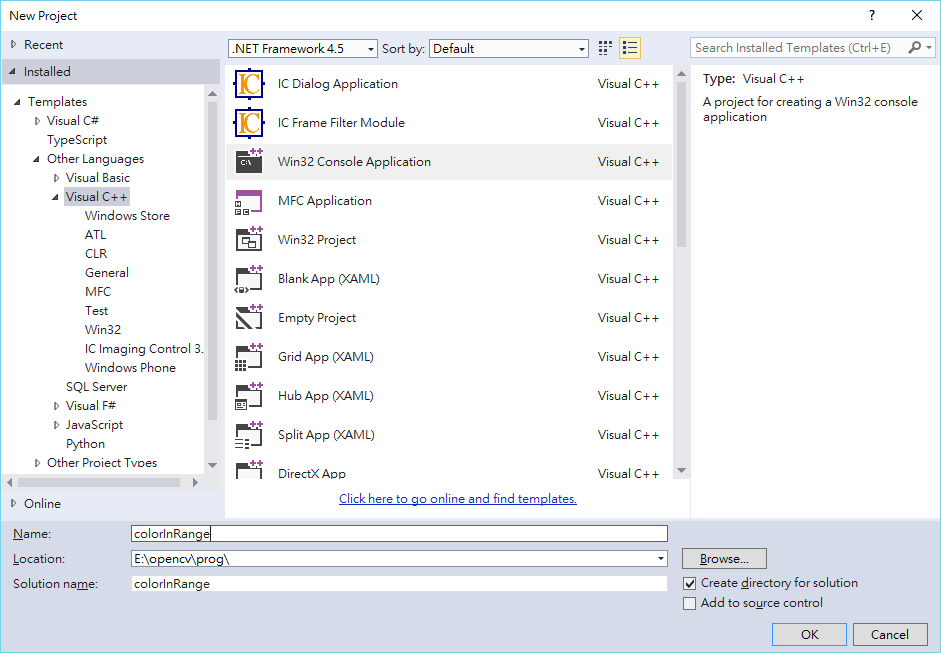Click the Blank App (XAML) icon
The image size is (941, 653).
tap(248, 278)
